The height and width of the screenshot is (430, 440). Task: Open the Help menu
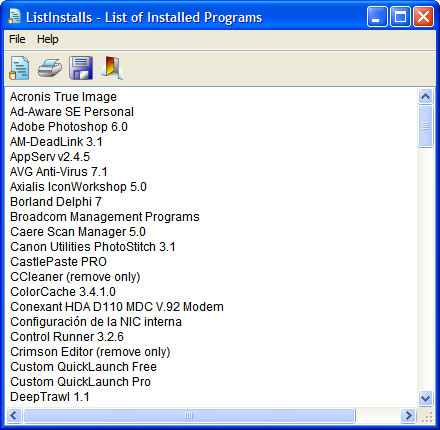[x=48, y=39]
